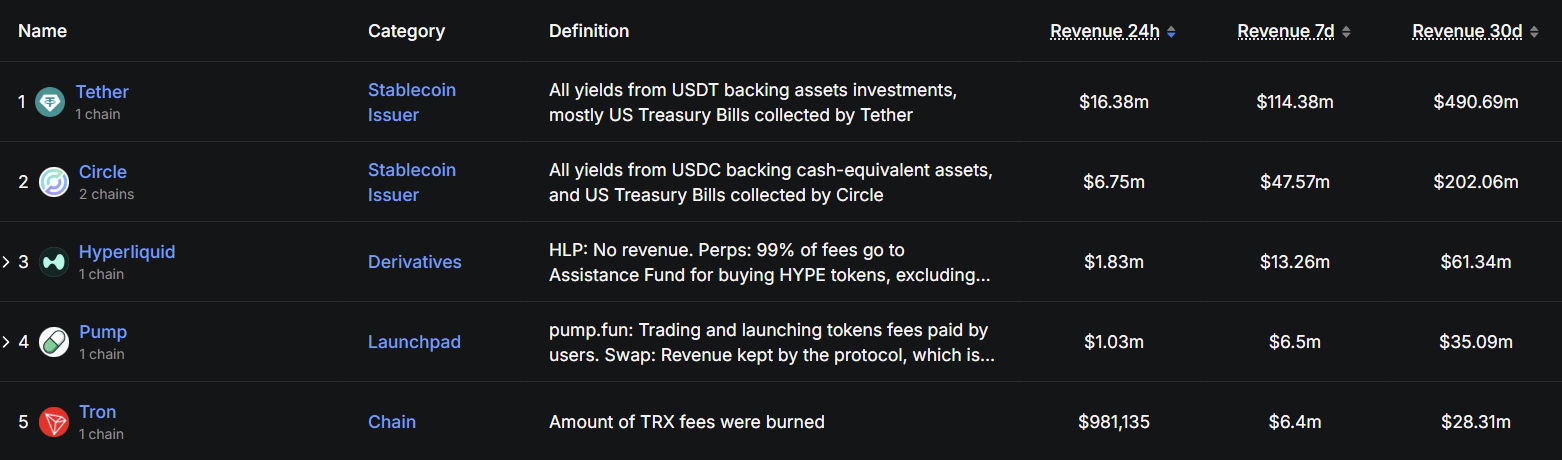Open Tether's Stablecoin Issuer category

click(x=411, y=102)
